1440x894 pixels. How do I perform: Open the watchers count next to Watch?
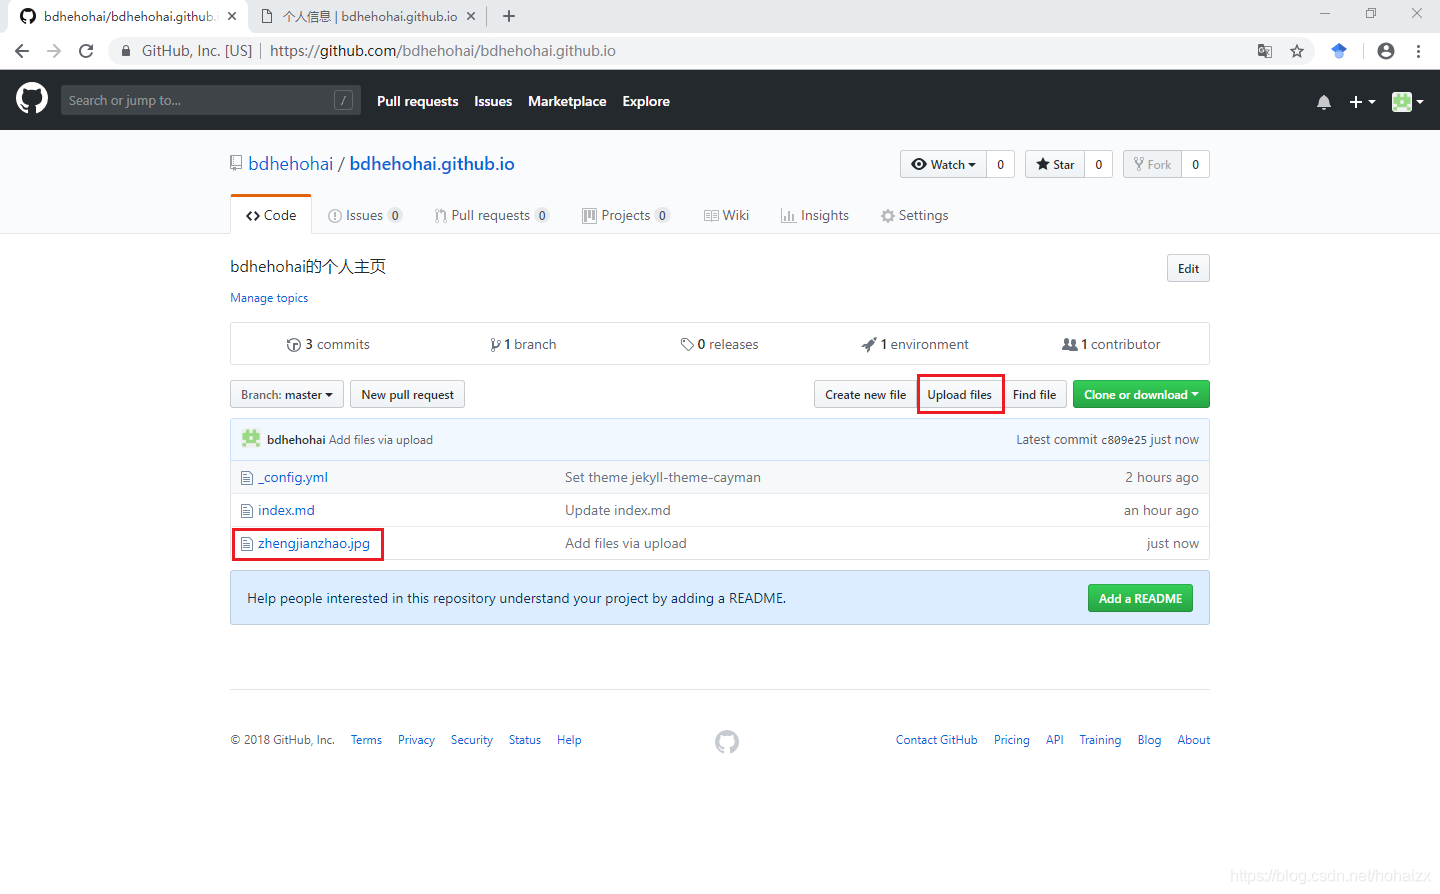[1001, 164]
